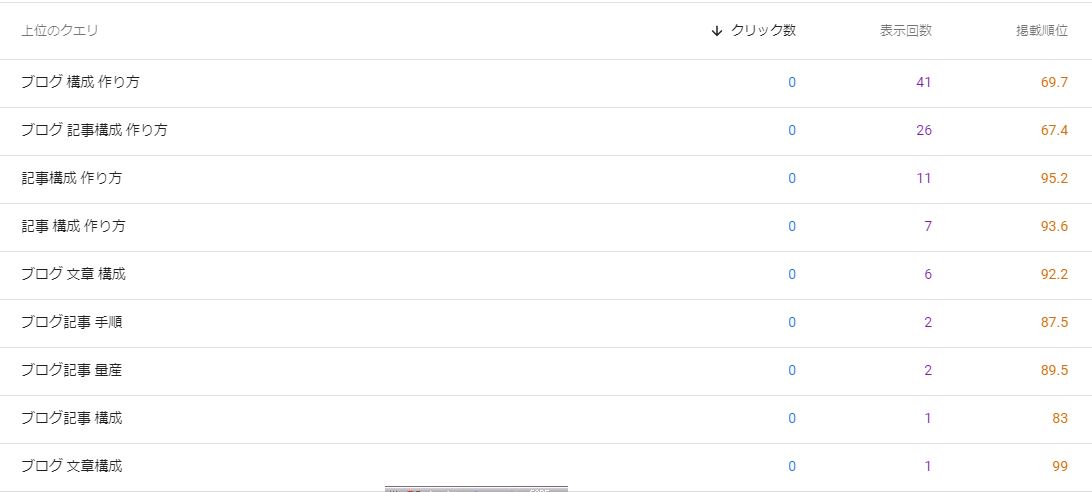
Task: Open query ブログ記事 構成
Action: 71,418
